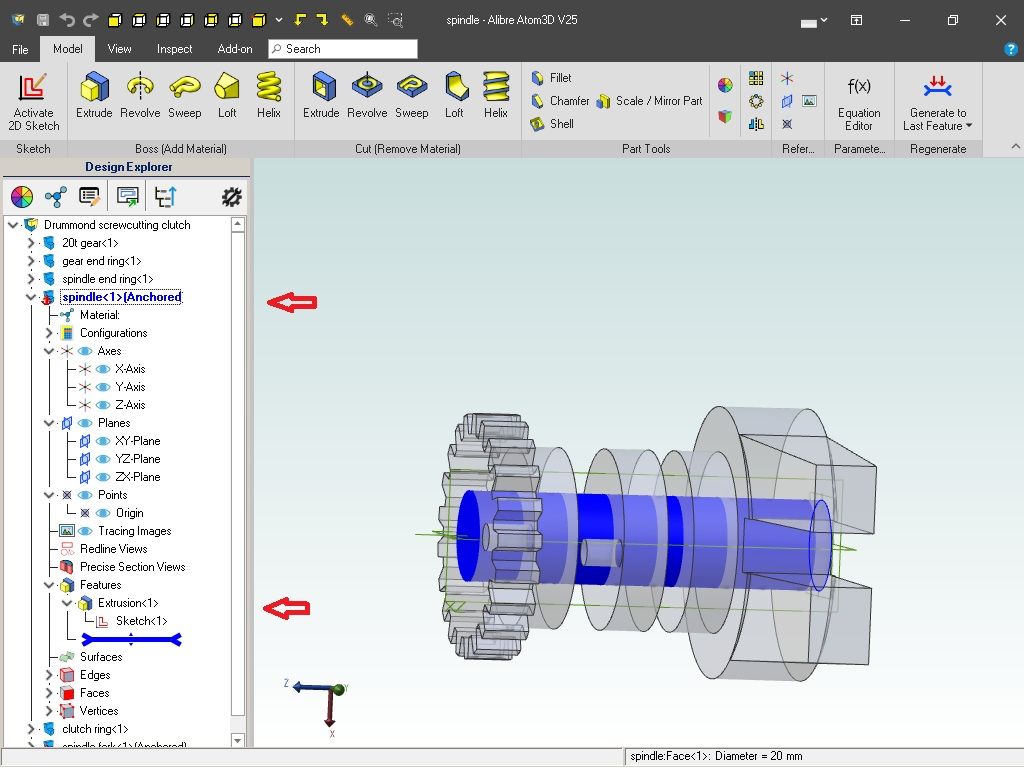Select Boss Loft tool
Screen dimensions: 1024x768
[x=227, y=95]
